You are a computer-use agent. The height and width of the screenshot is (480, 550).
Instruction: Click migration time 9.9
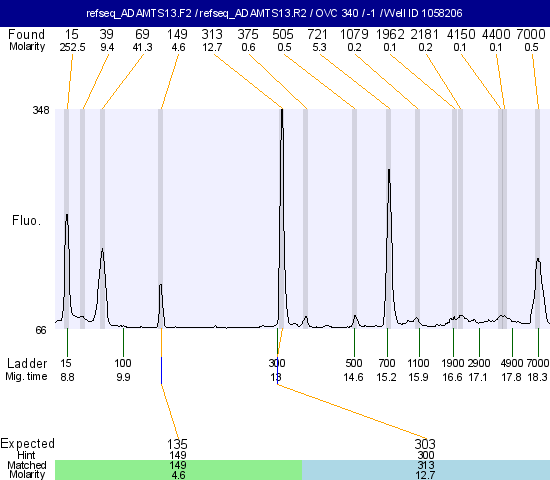point(123,377)
